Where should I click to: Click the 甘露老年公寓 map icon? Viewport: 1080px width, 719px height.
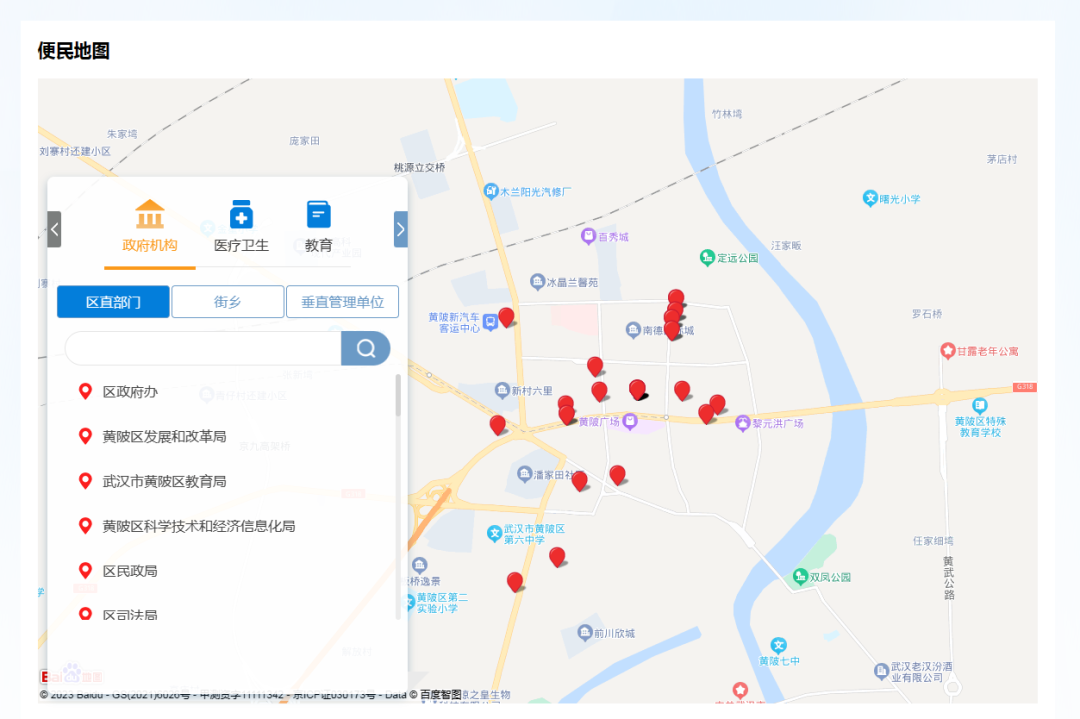point(947,351)
